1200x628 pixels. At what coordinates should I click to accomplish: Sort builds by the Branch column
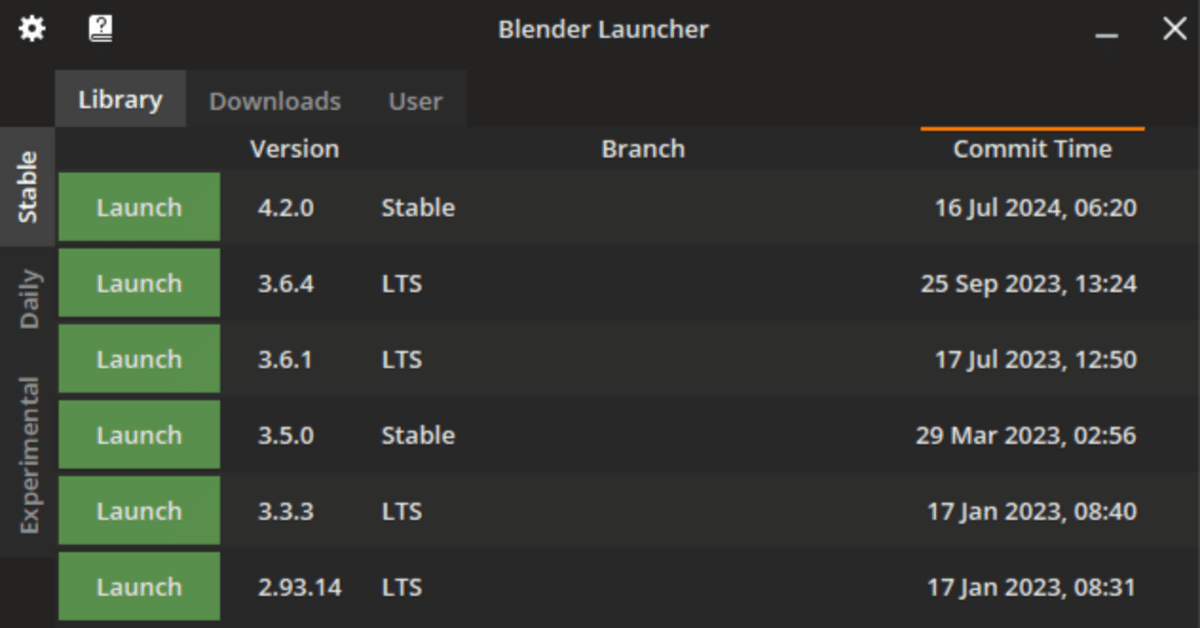point(643,148)
